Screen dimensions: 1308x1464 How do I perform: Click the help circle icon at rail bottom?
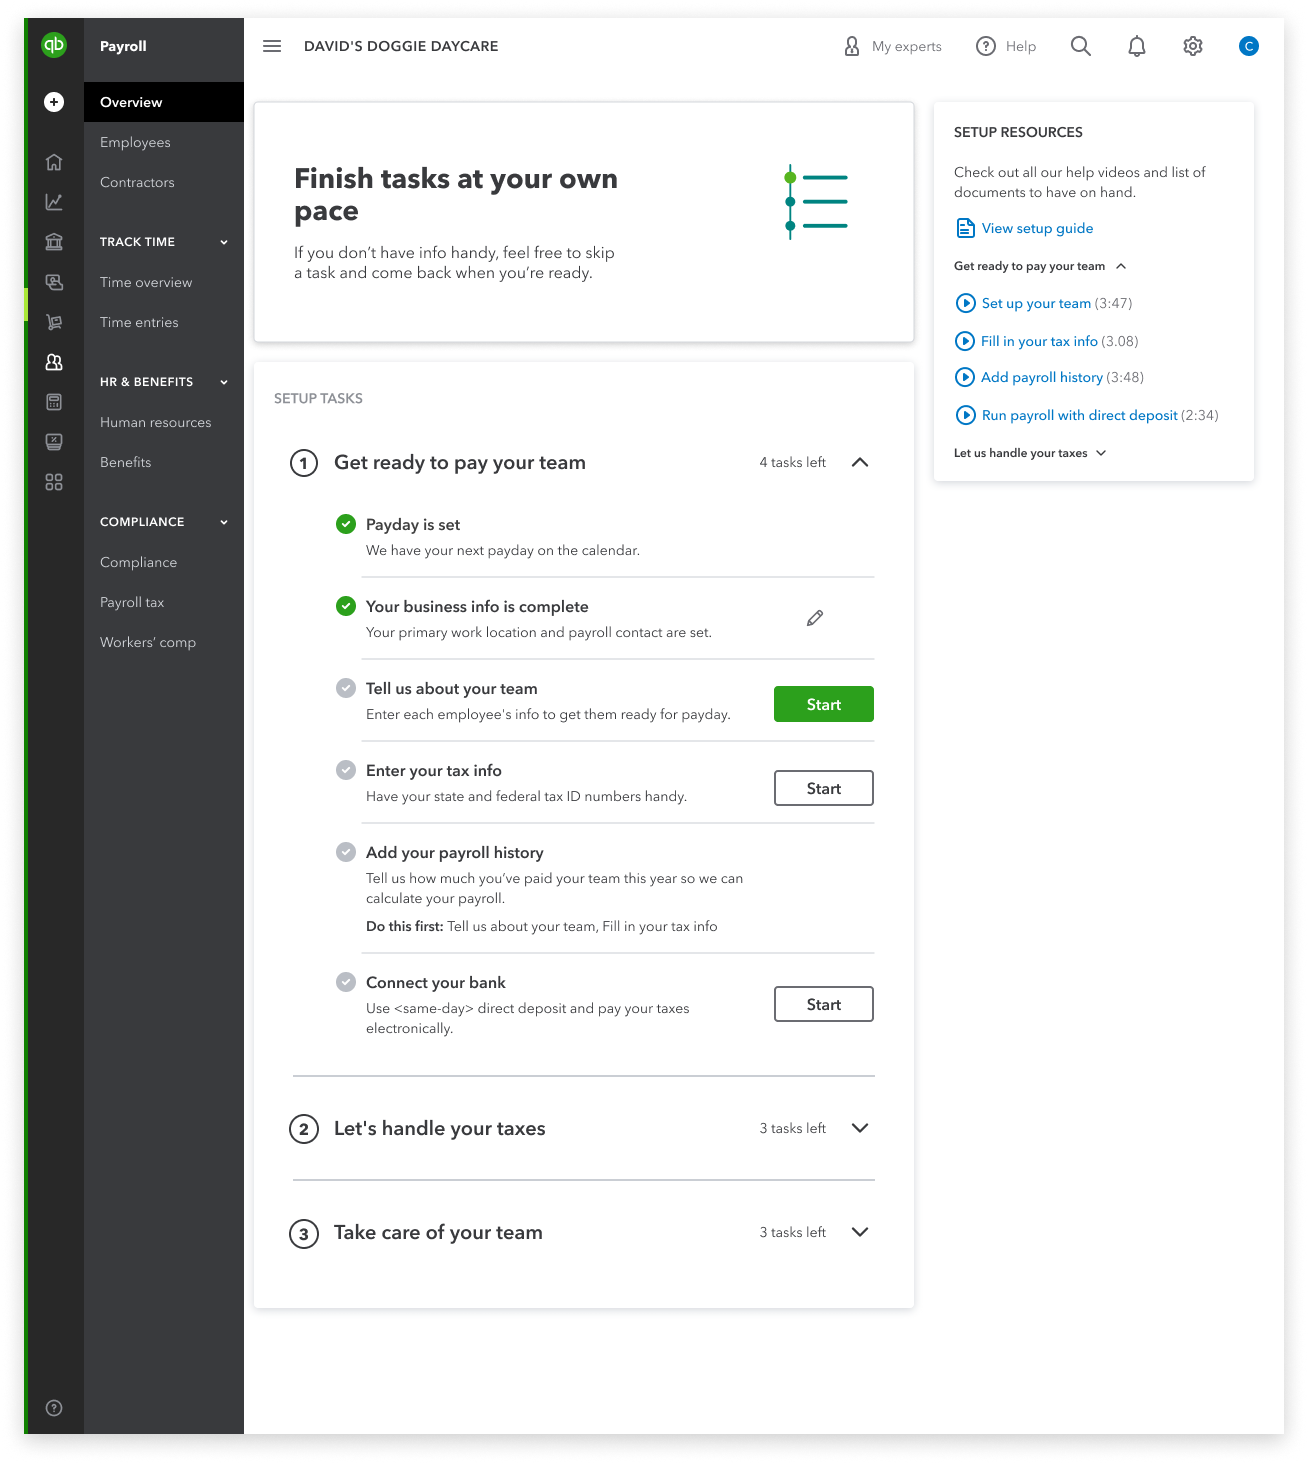tap(54, 1408)
